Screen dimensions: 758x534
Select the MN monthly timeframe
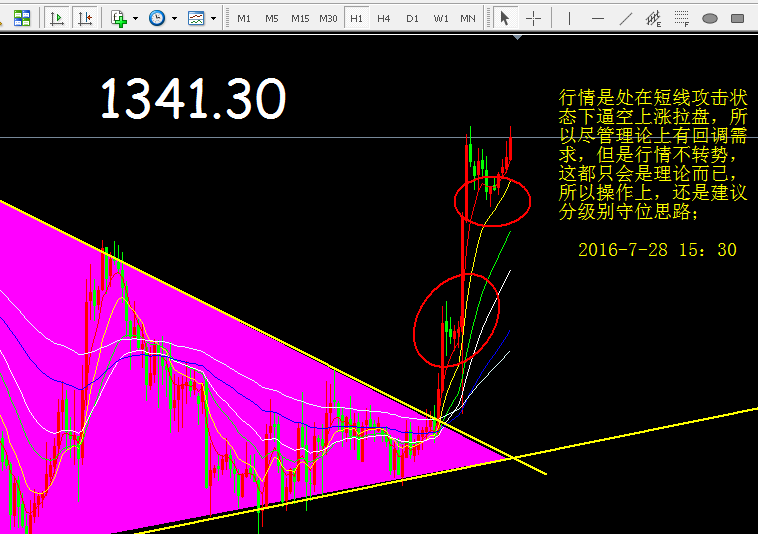(467, 18)
